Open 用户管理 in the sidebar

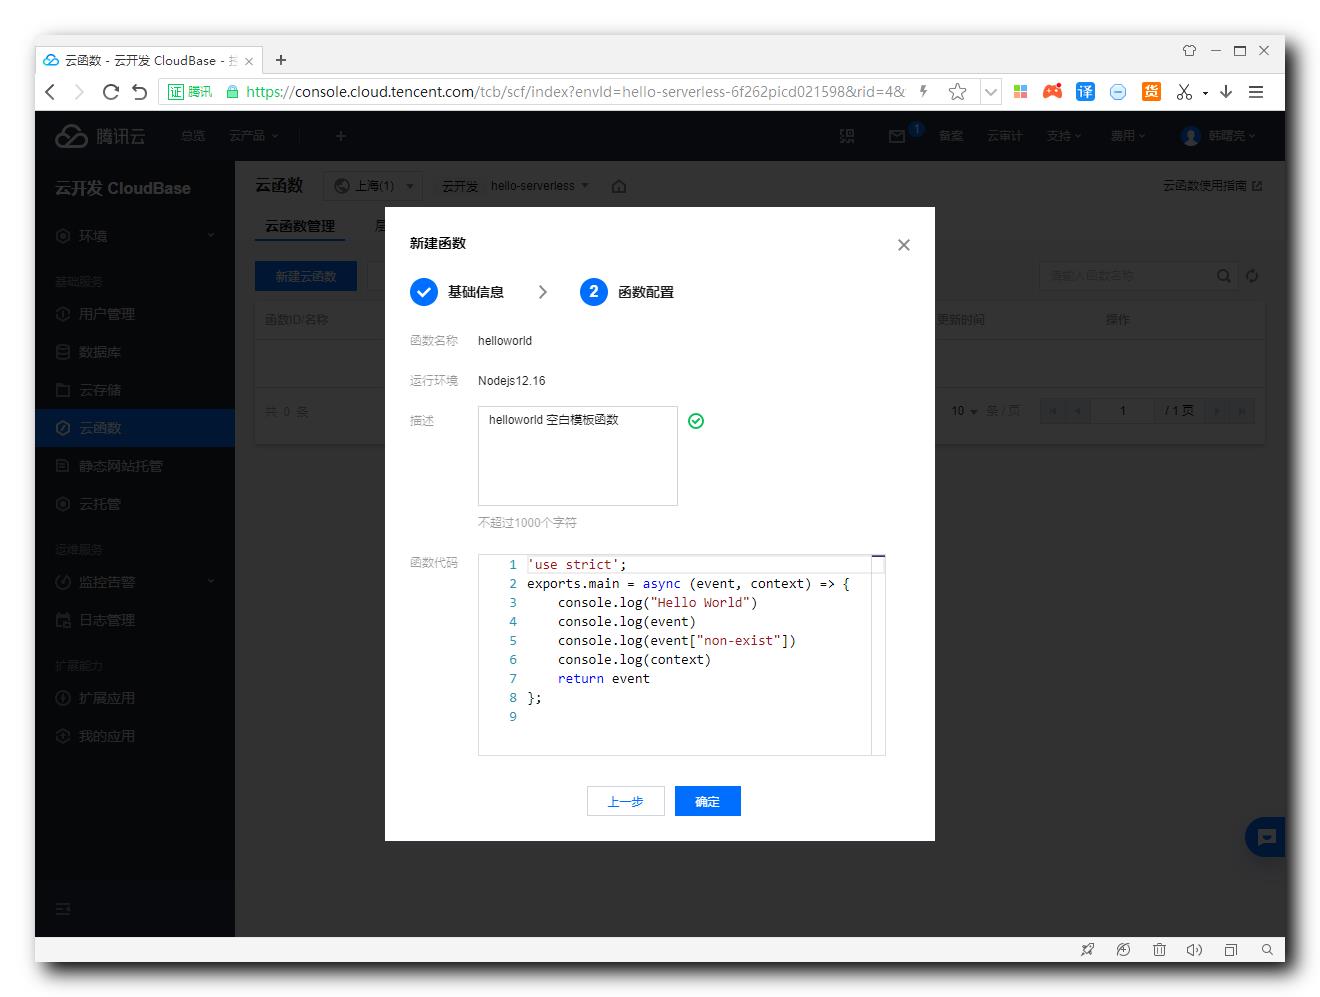(x=135, y=314)
